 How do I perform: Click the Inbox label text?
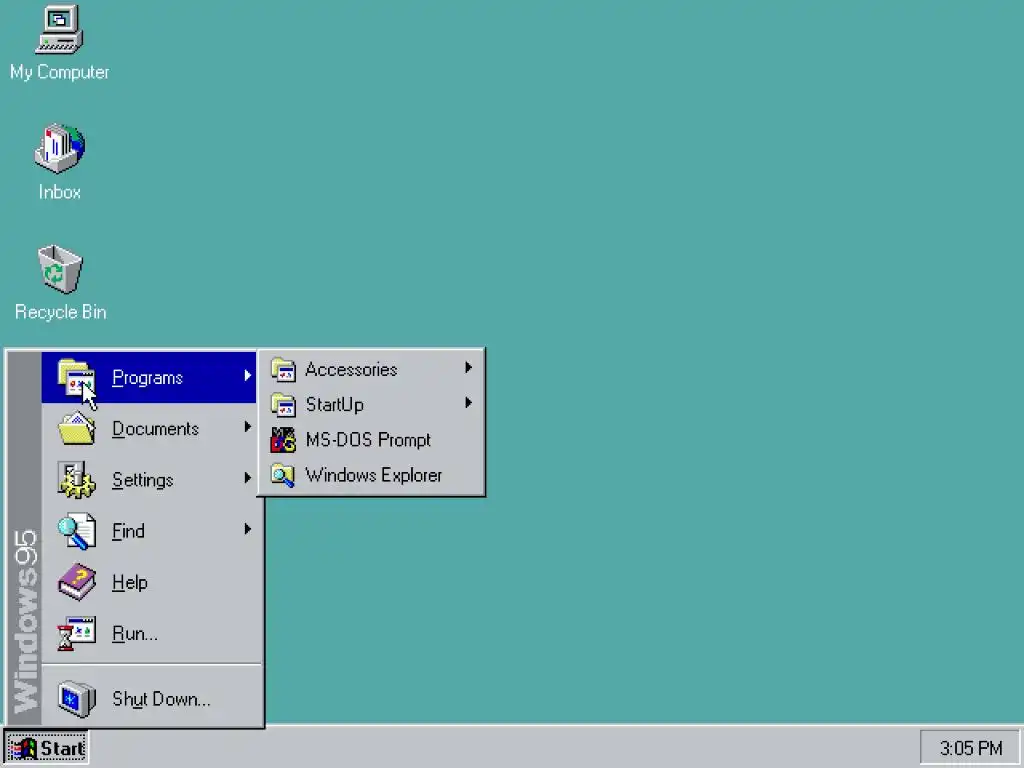click(59, 192)
